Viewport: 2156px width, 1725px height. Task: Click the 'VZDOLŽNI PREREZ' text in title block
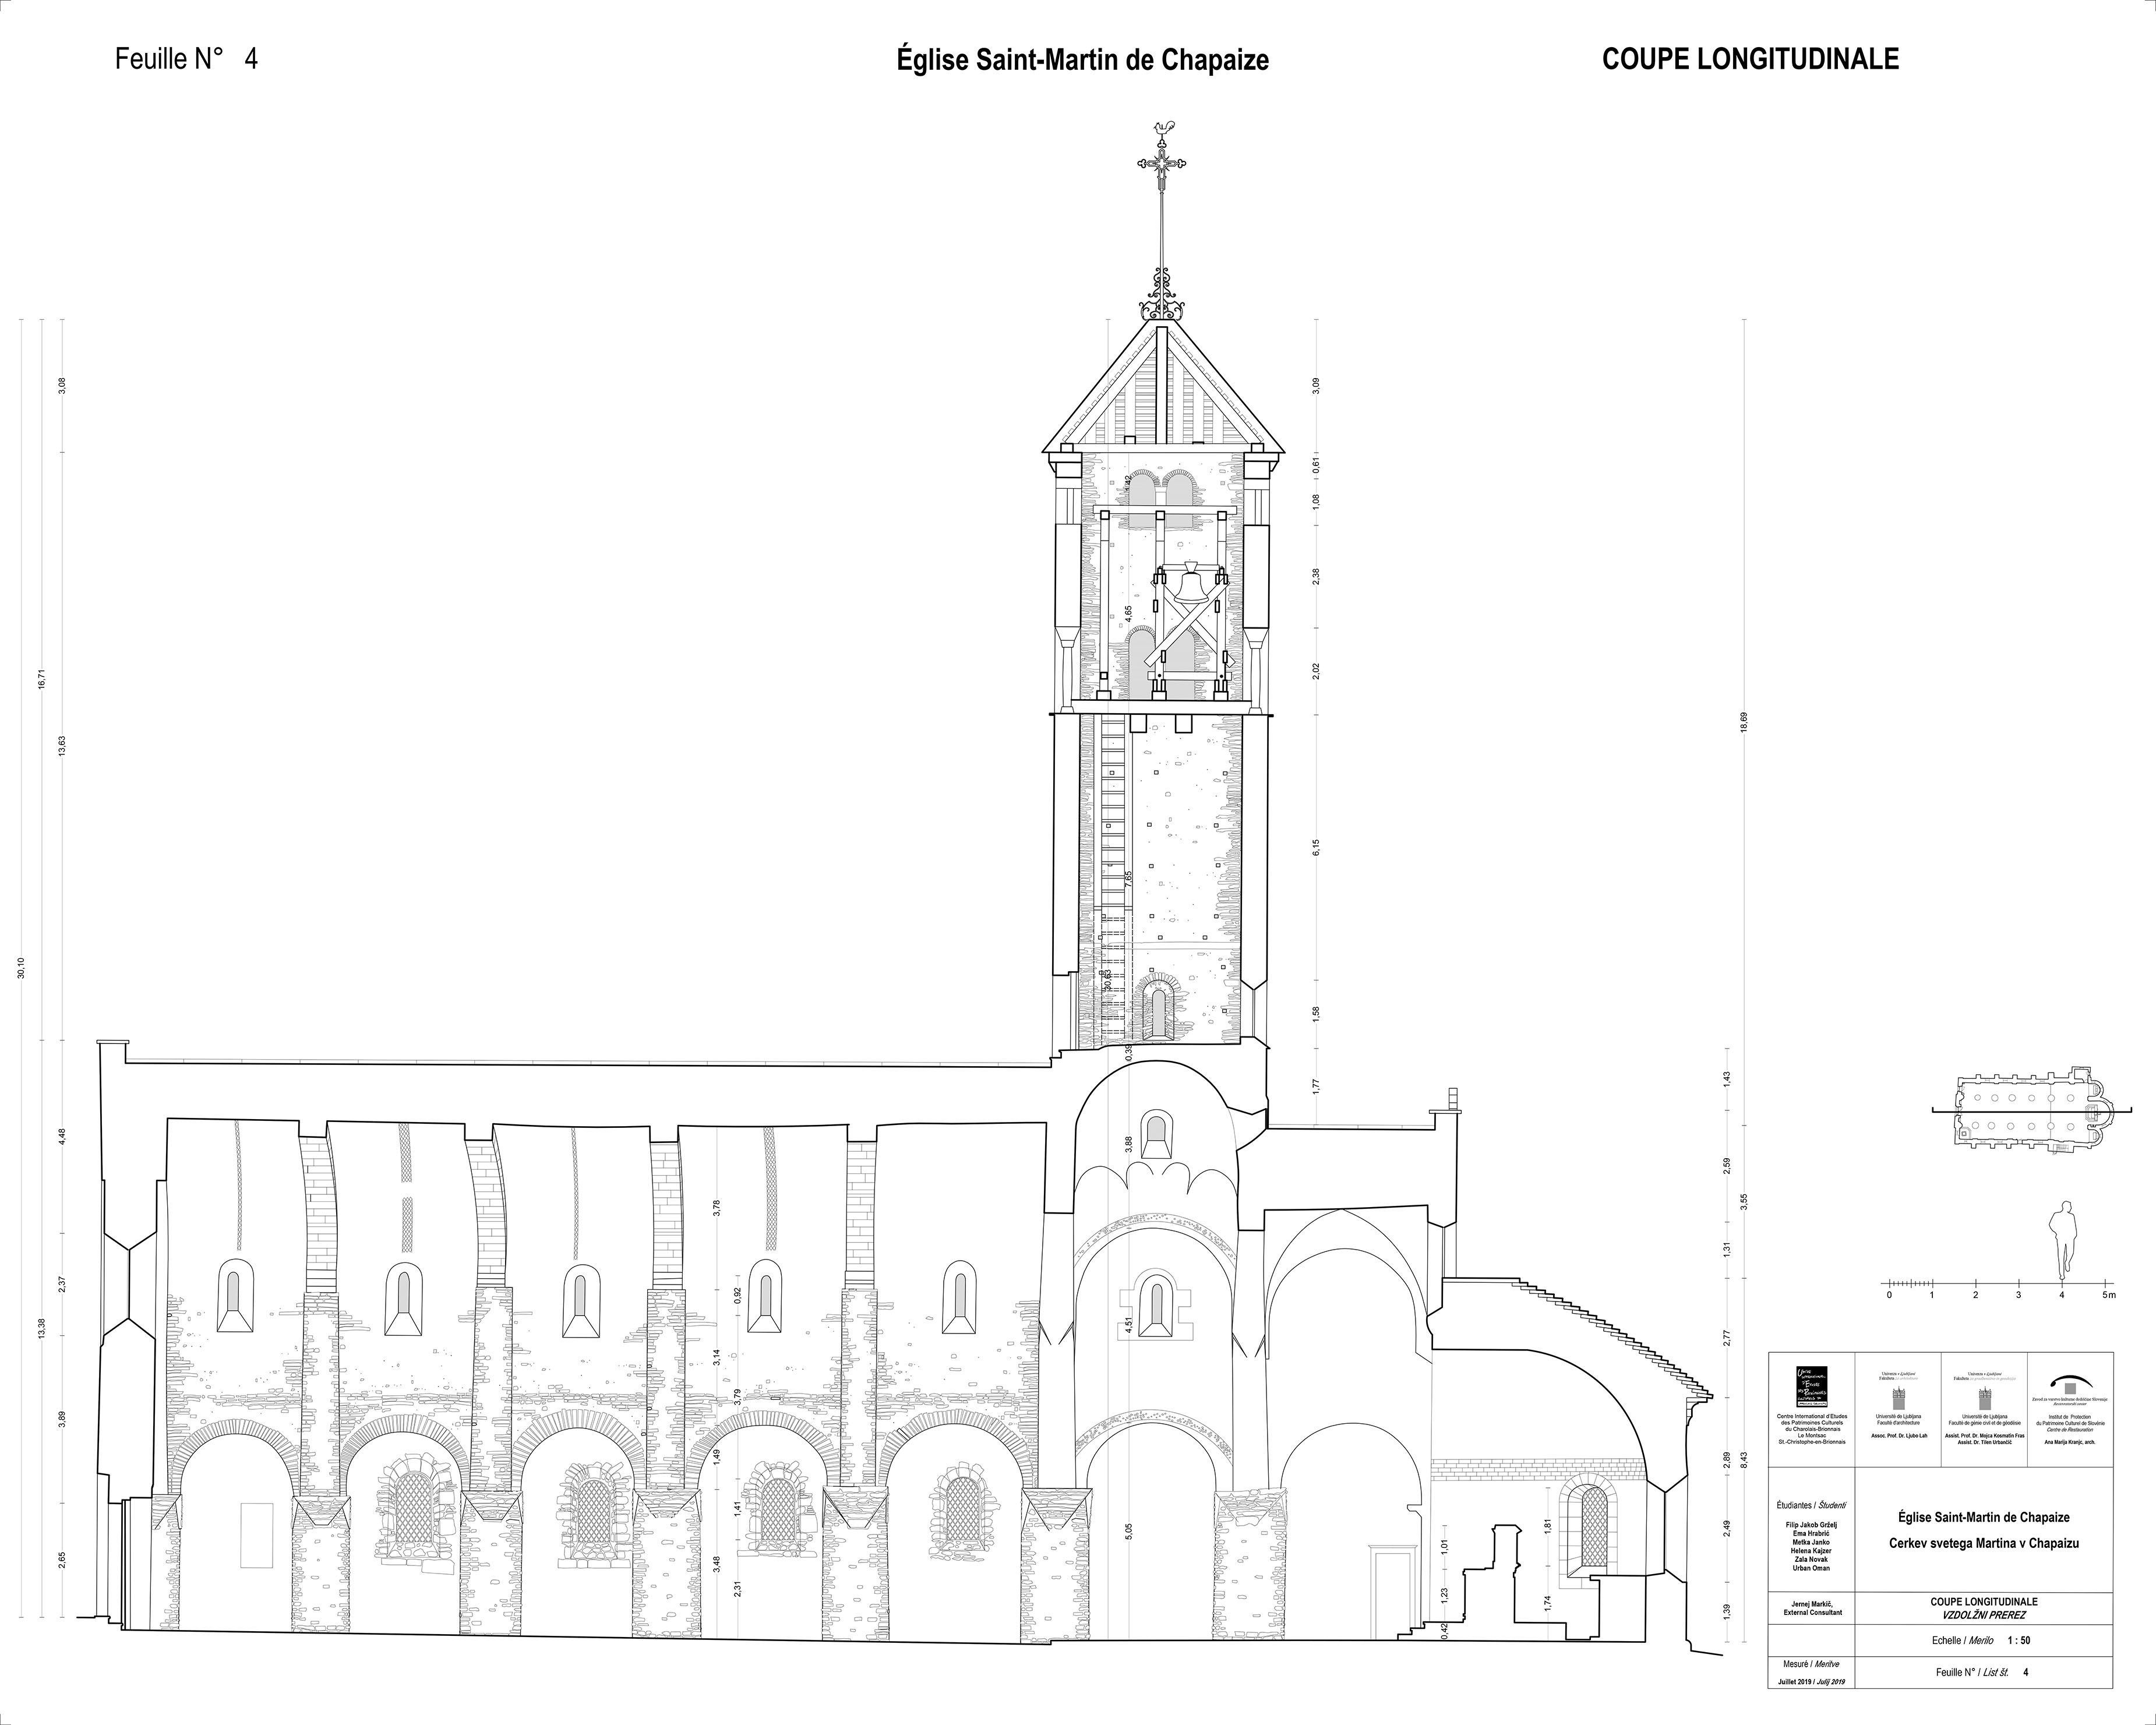pos(1983,1615)
